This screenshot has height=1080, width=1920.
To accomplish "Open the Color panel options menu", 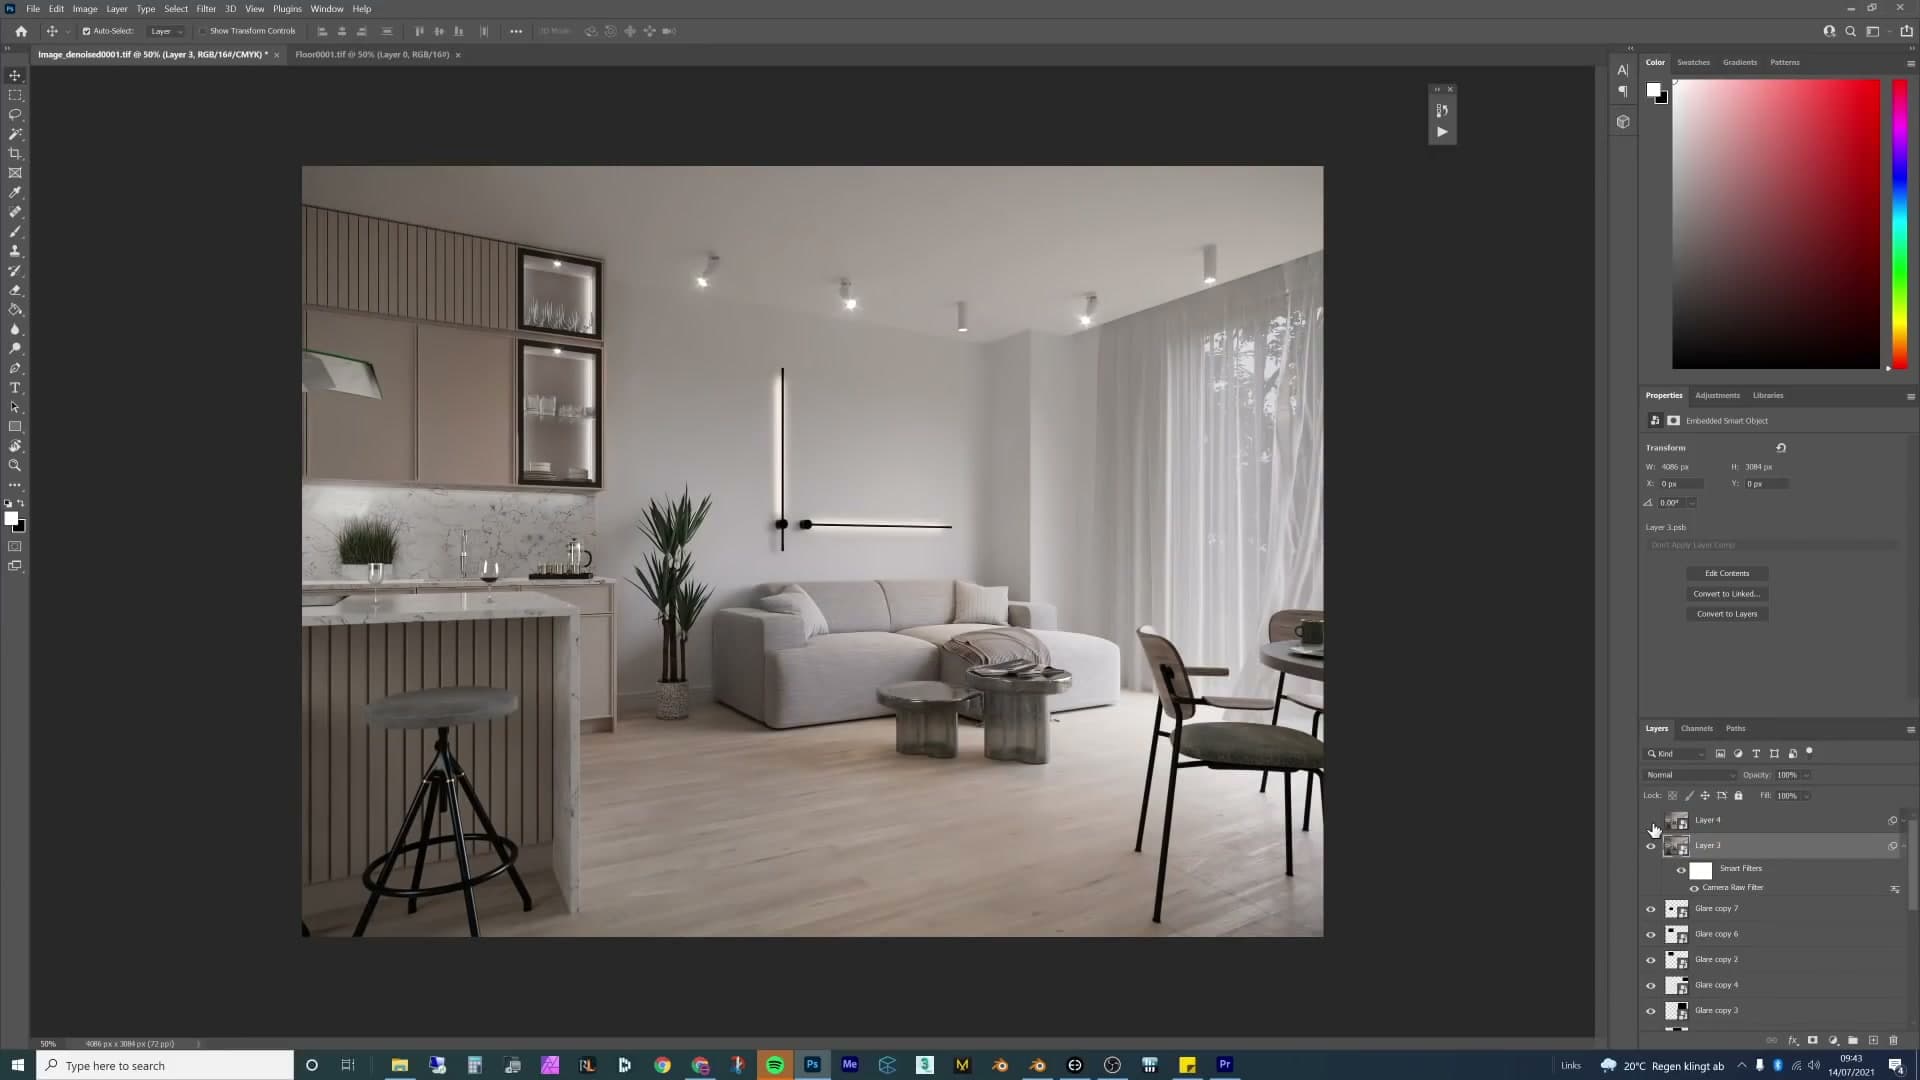I will pyautogui.click(x=1910, y=63).
